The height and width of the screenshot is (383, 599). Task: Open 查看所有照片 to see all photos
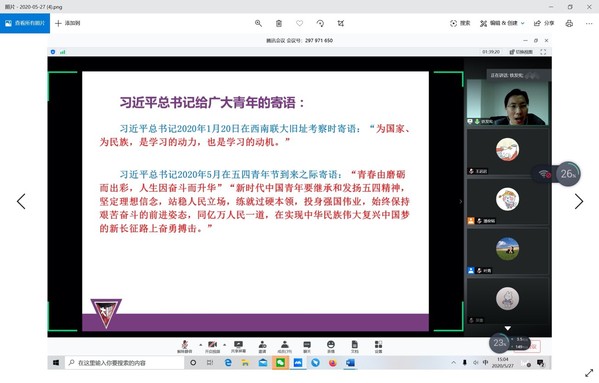tap(25, 23)
